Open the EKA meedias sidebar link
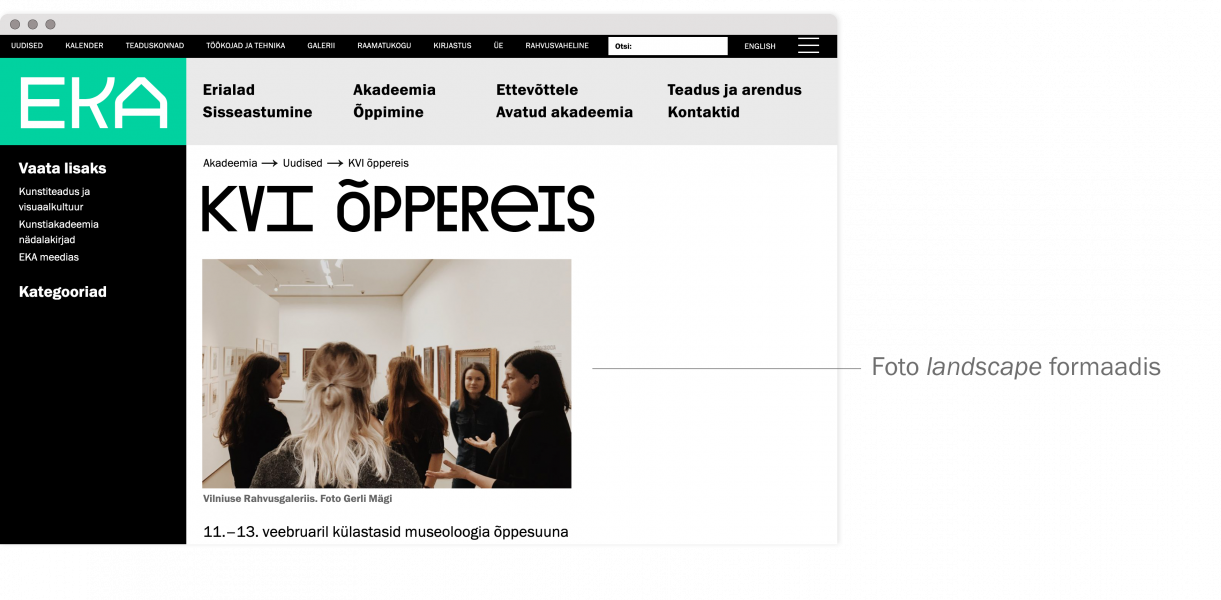The height and width of the screenshot is (600, 1221). 49,257
